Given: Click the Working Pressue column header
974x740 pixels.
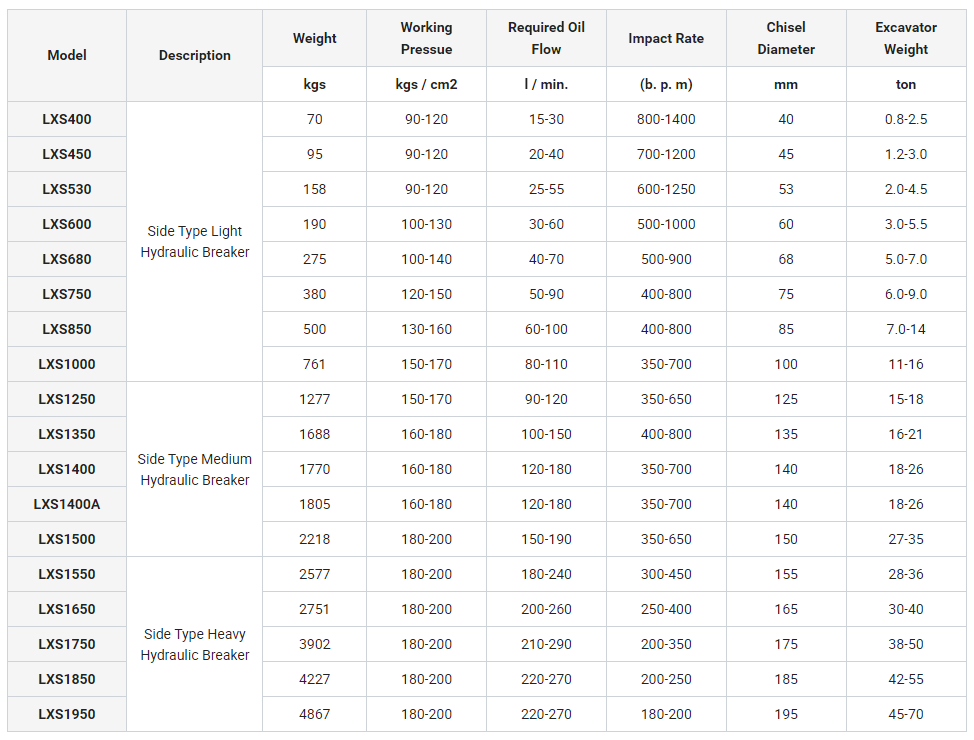Looking at the screenshot, I should (x=426, y=39).
